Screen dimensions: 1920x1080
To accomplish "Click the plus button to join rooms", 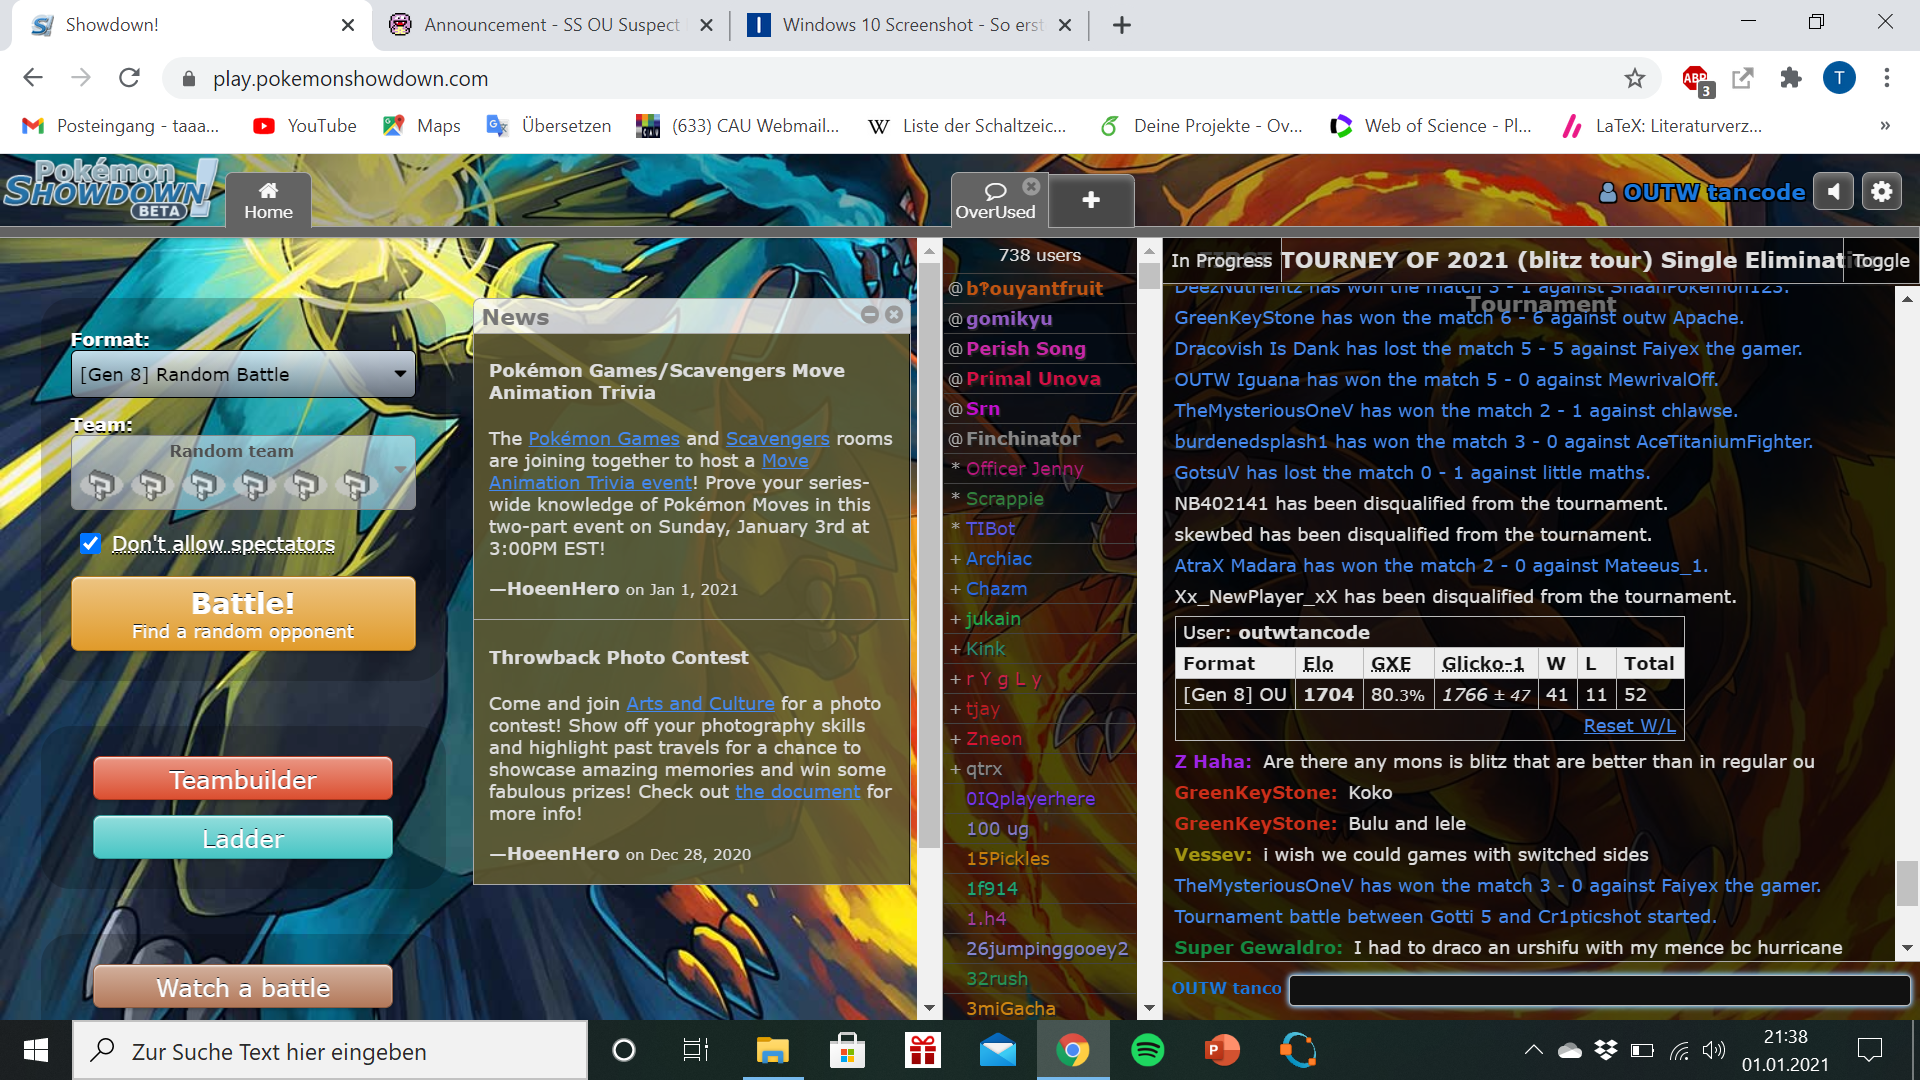I will (x=1091, y=200).
